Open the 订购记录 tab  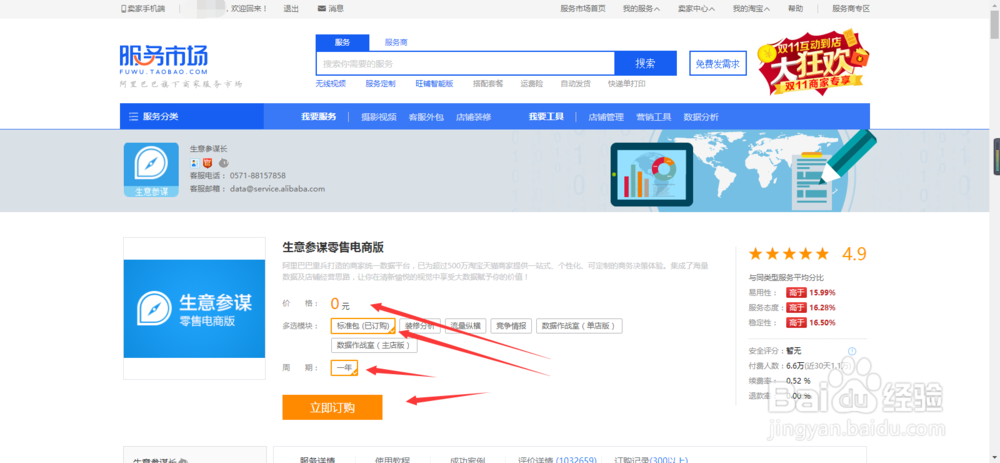pyautogui.click(x=651, y=459)
